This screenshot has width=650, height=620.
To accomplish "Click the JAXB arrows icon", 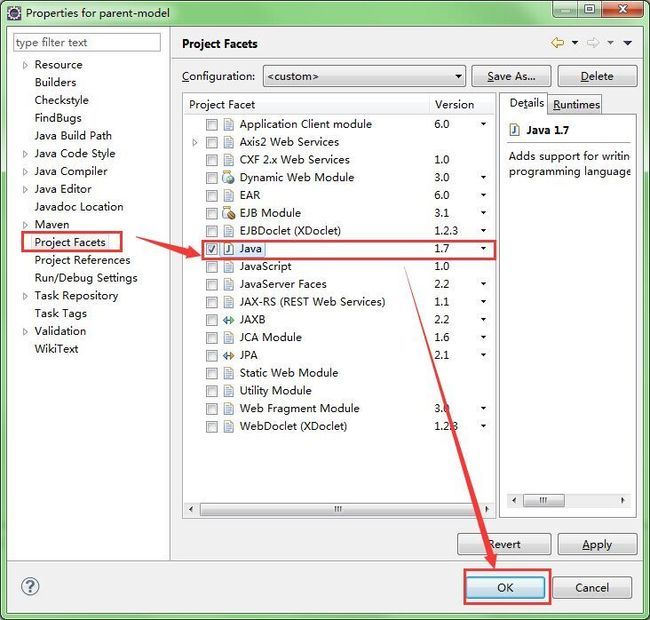I will point(228,320).
